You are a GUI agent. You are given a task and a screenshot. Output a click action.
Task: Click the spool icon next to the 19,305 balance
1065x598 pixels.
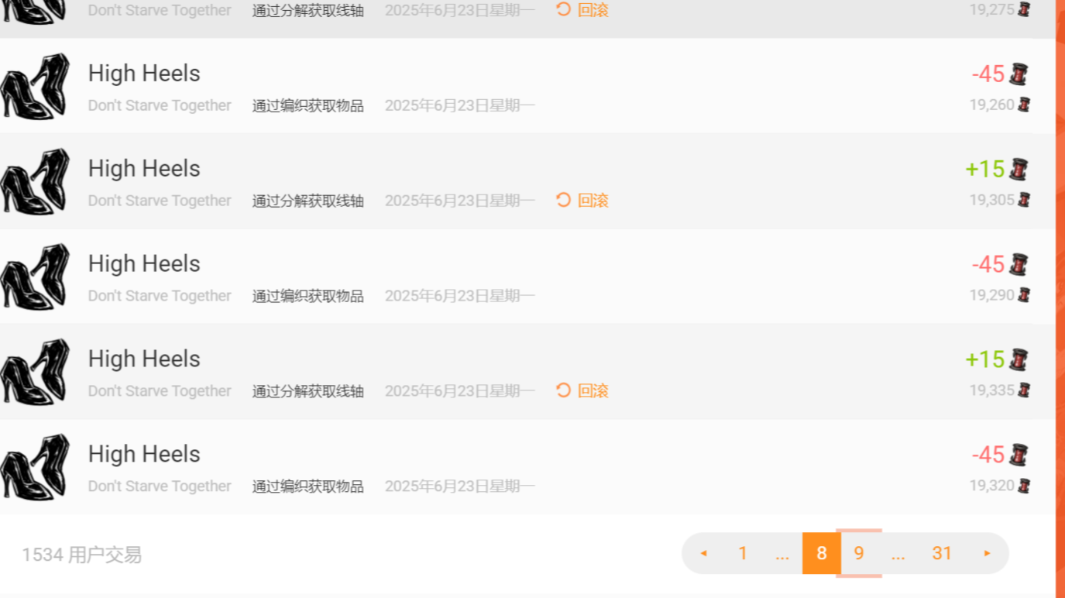coord(1024,200)
